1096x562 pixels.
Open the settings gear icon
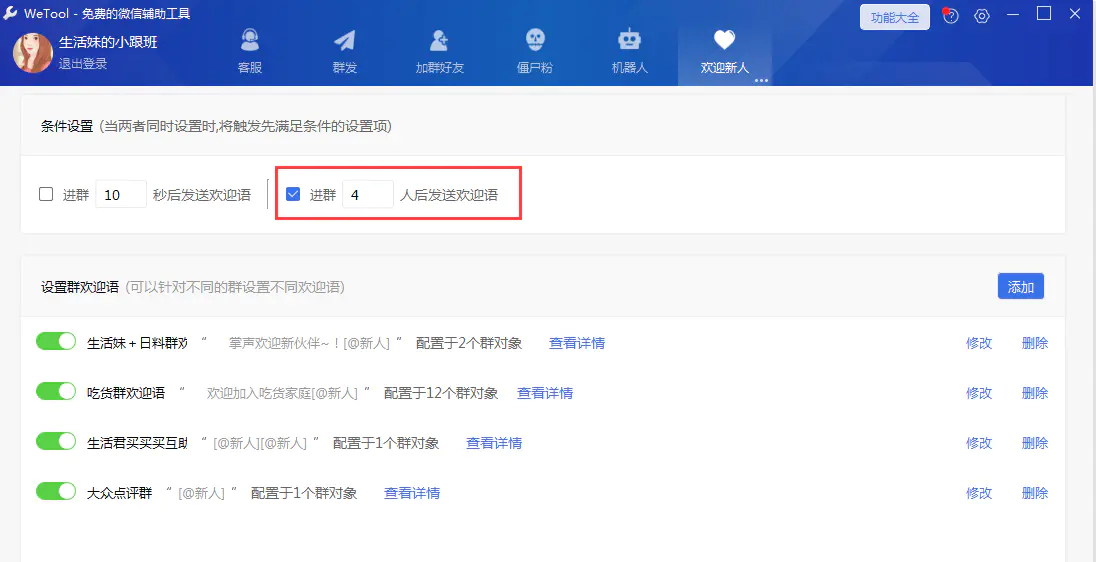coord(982,16)
